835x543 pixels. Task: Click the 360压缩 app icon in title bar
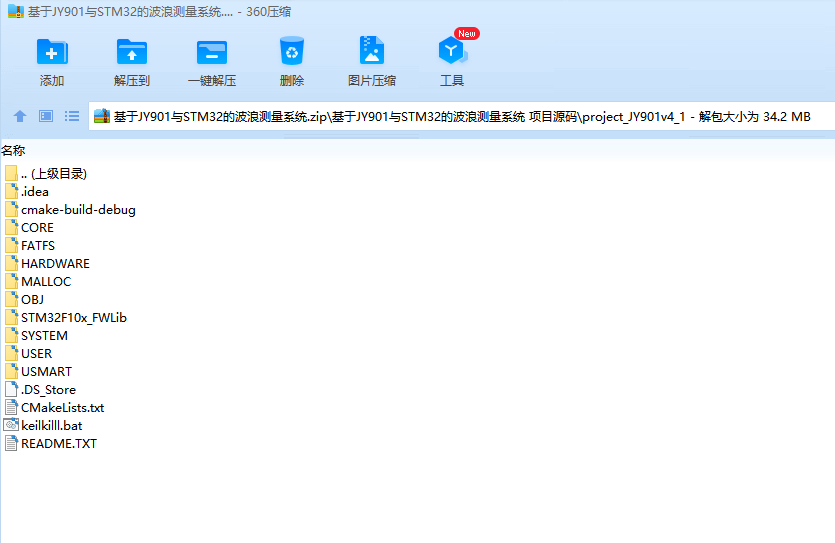click(x=15, y=11)
